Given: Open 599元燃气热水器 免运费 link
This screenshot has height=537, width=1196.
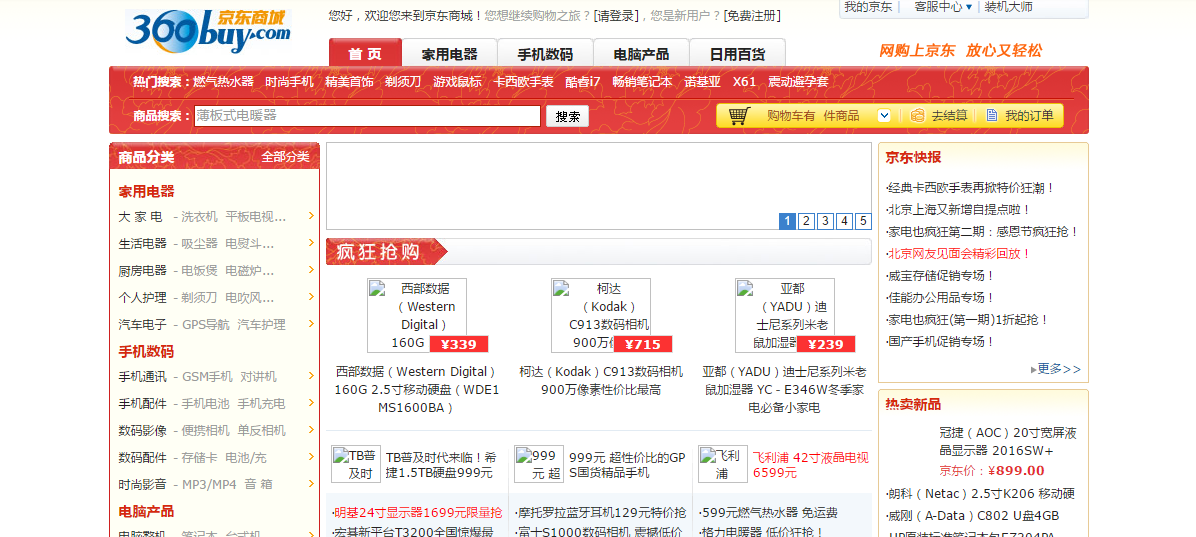Looking at the screenshot, I should pyautogui.click(x=768, y=512).
